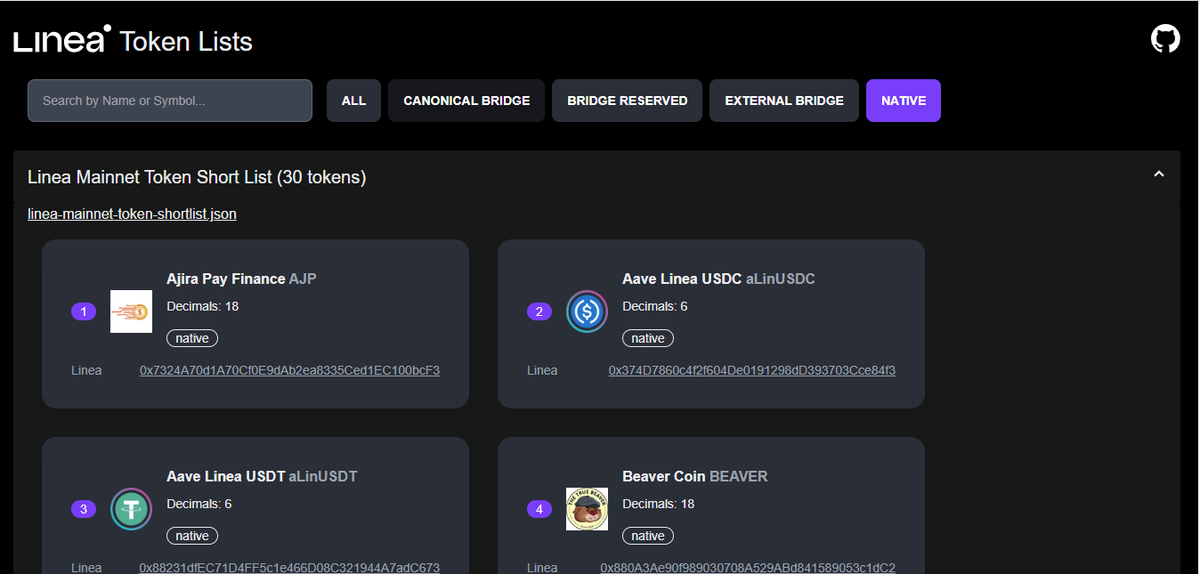Click the Beaver Coin token logo
The height and width of the screenshot is (574, 1200).
click(x=587, y=509)
